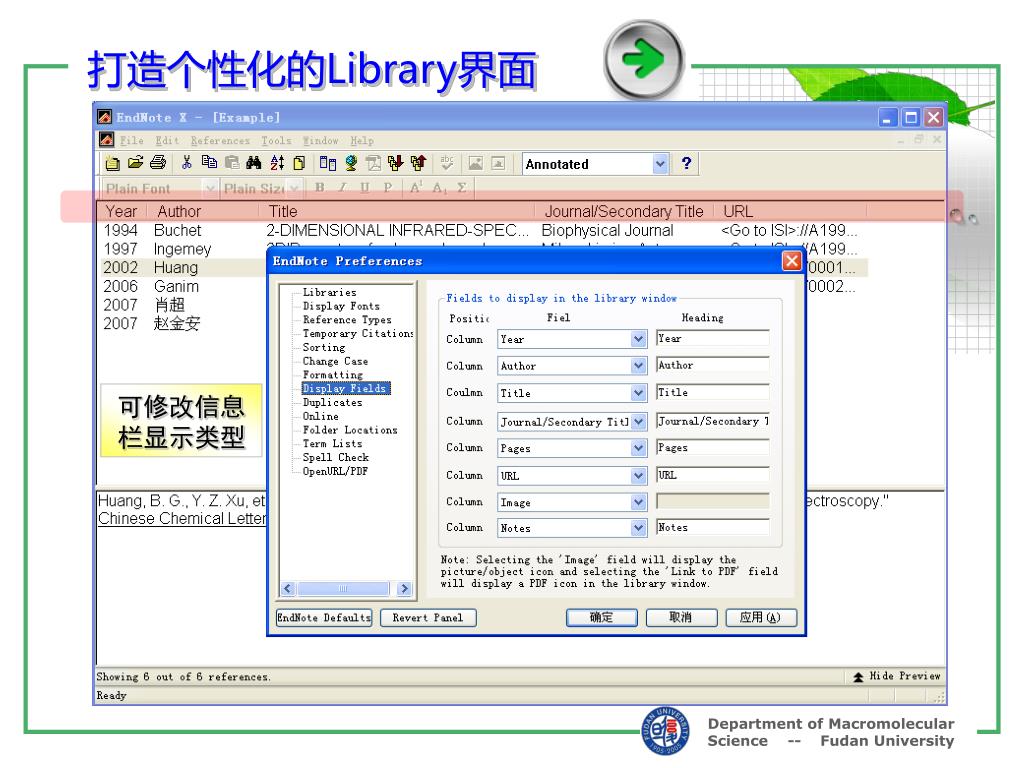Select Term Lists in preferences tree
Image resolution: width=1024 pixels, height=768 pixels.
[x=332, y=443]
